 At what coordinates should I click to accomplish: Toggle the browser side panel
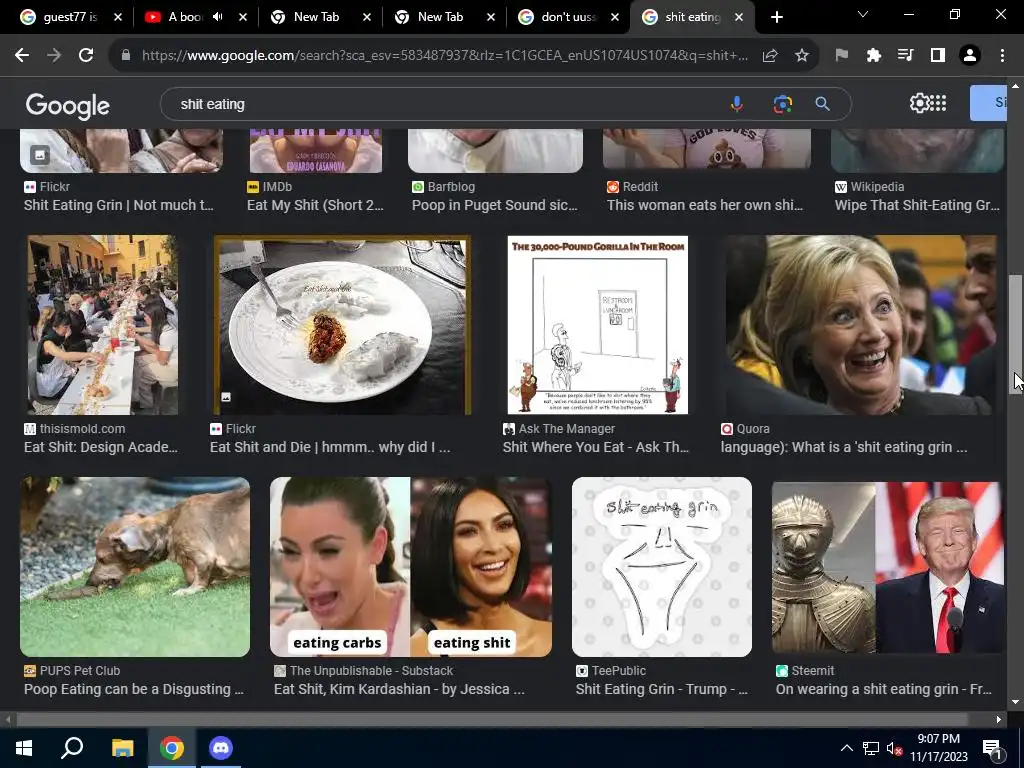(938, 56)
